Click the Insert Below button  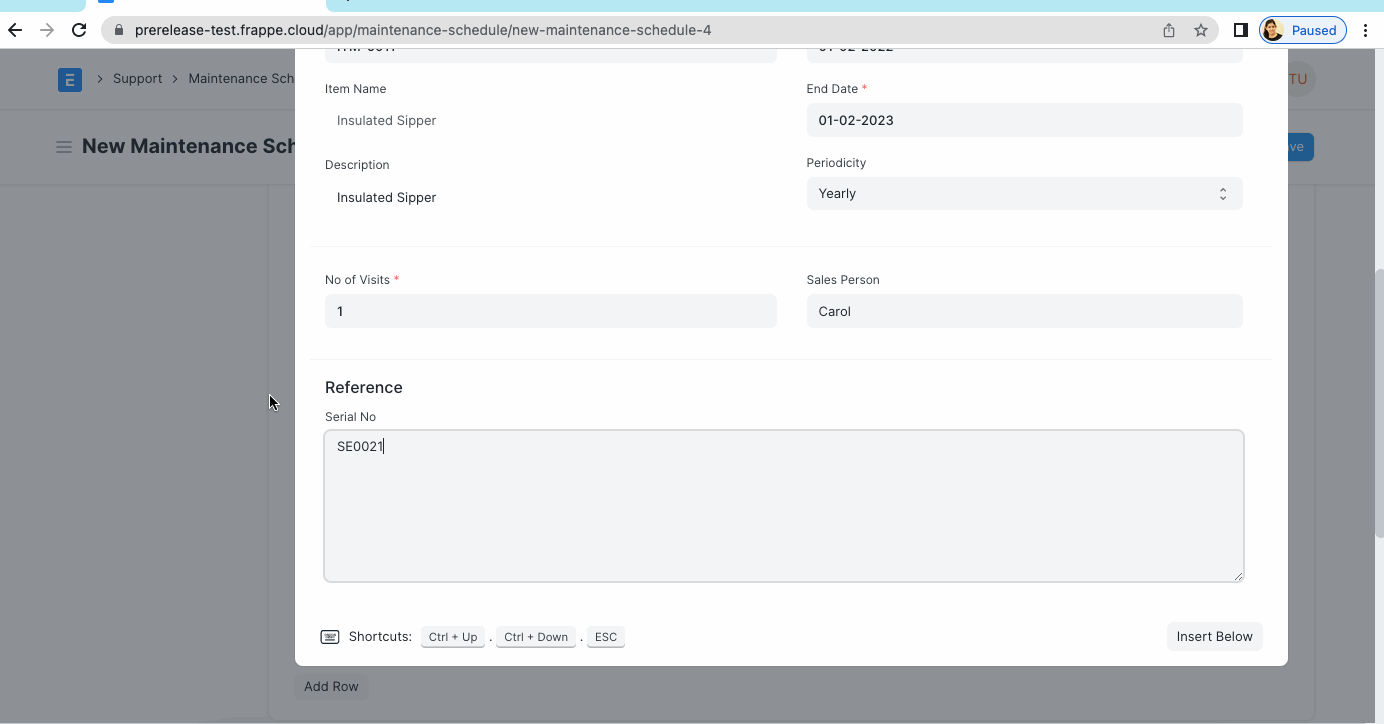point(1214,637)
